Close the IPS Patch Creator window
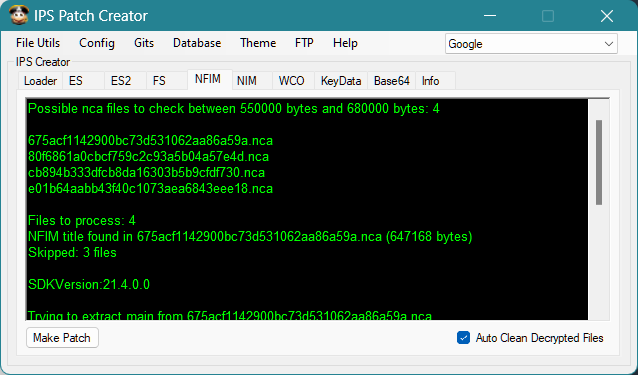The width and height of the screenshot is (638, 375). [607, 16]
